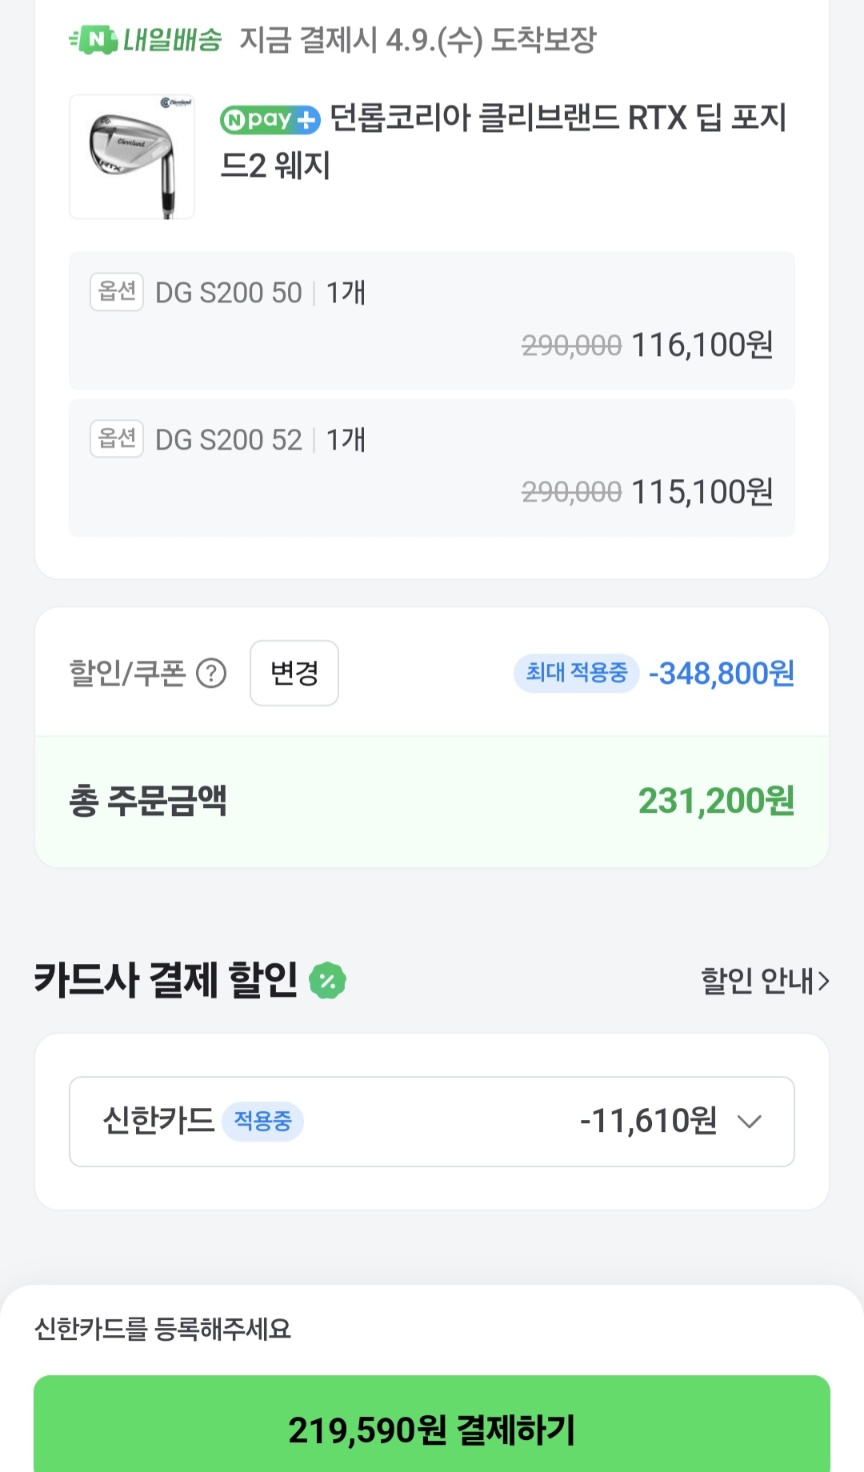Tap the 내일배송 delivery truck icon

(x=92, y=40)
